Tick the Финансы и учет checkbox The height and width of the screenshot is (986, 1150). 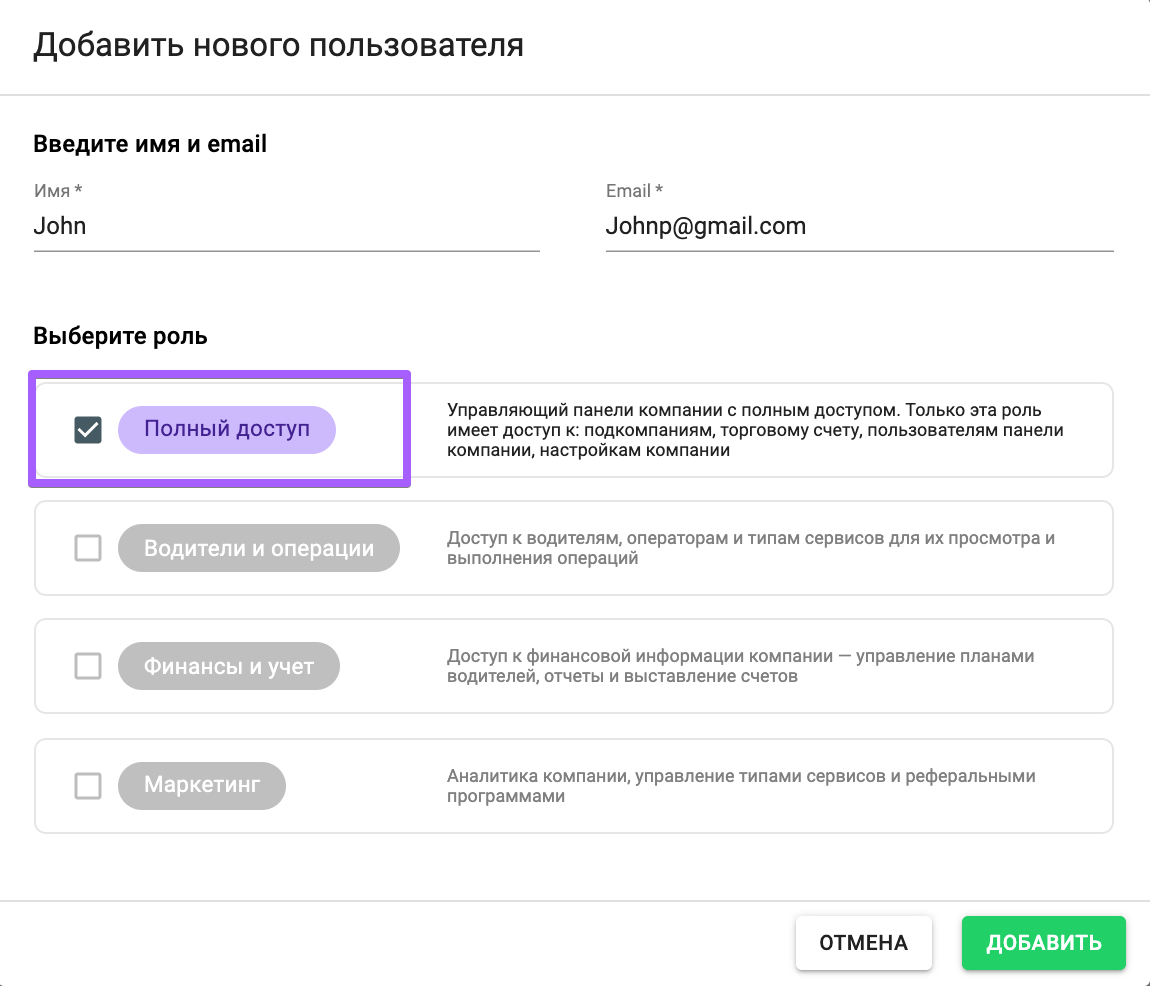click(88, 666)
